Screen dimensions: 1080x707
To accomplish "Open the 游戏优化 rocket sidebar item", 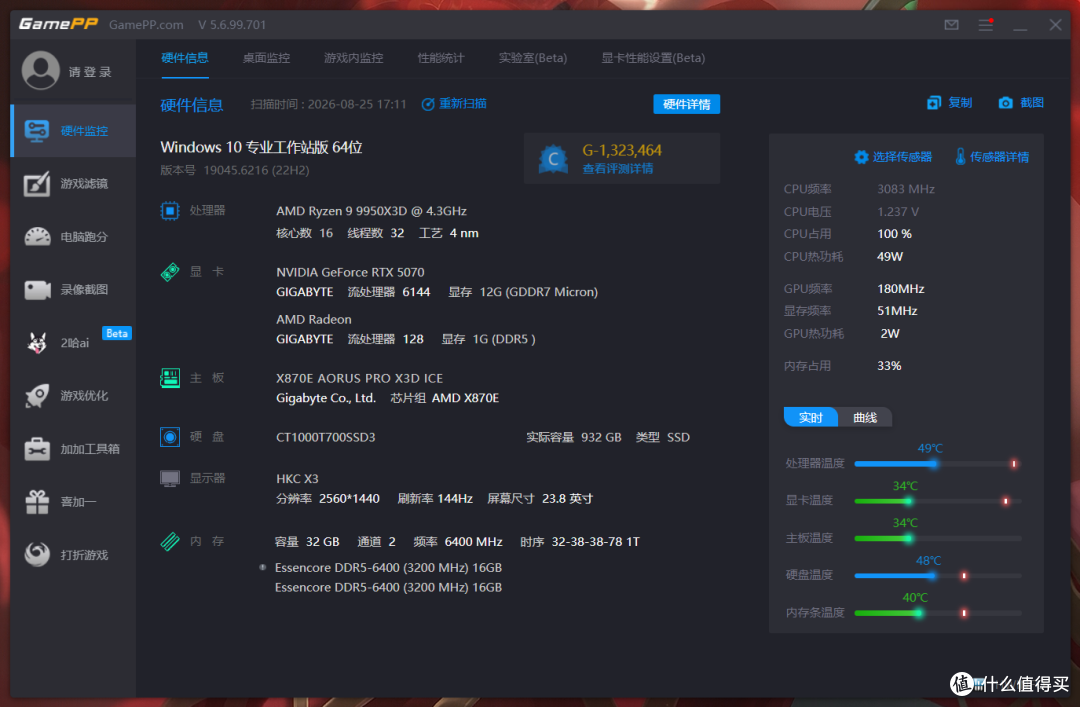I will tap(74, 396).
